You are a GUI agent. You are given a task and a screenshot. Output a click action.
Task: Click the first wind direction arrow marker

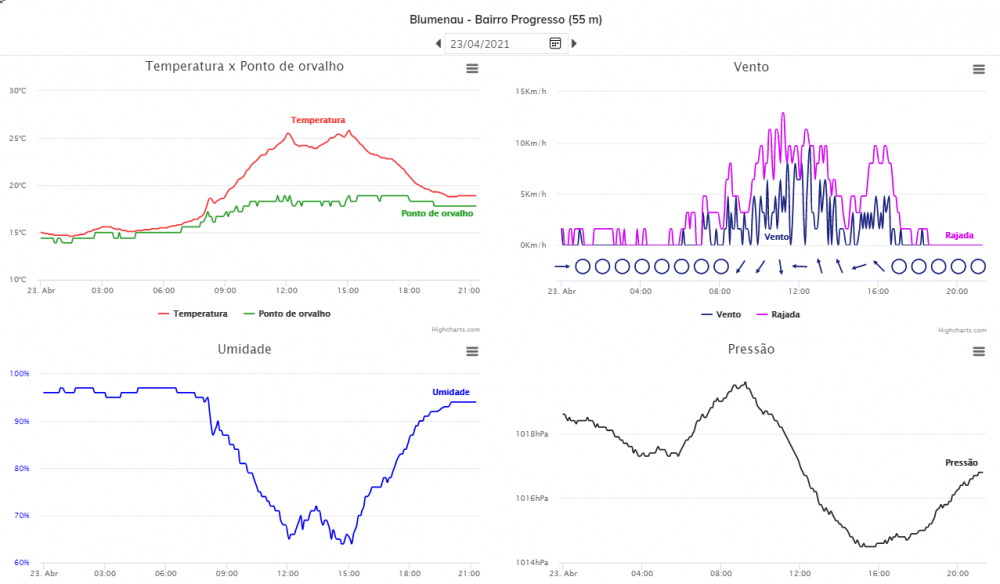pyautogui.click(x=562, y=266)
